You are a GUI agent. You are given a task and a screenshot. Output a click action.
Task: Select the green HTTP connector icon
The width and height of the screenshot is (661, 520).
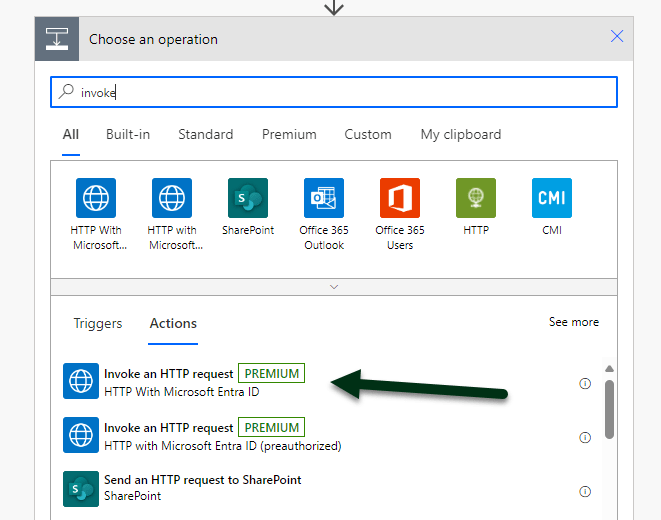[476, 198]
